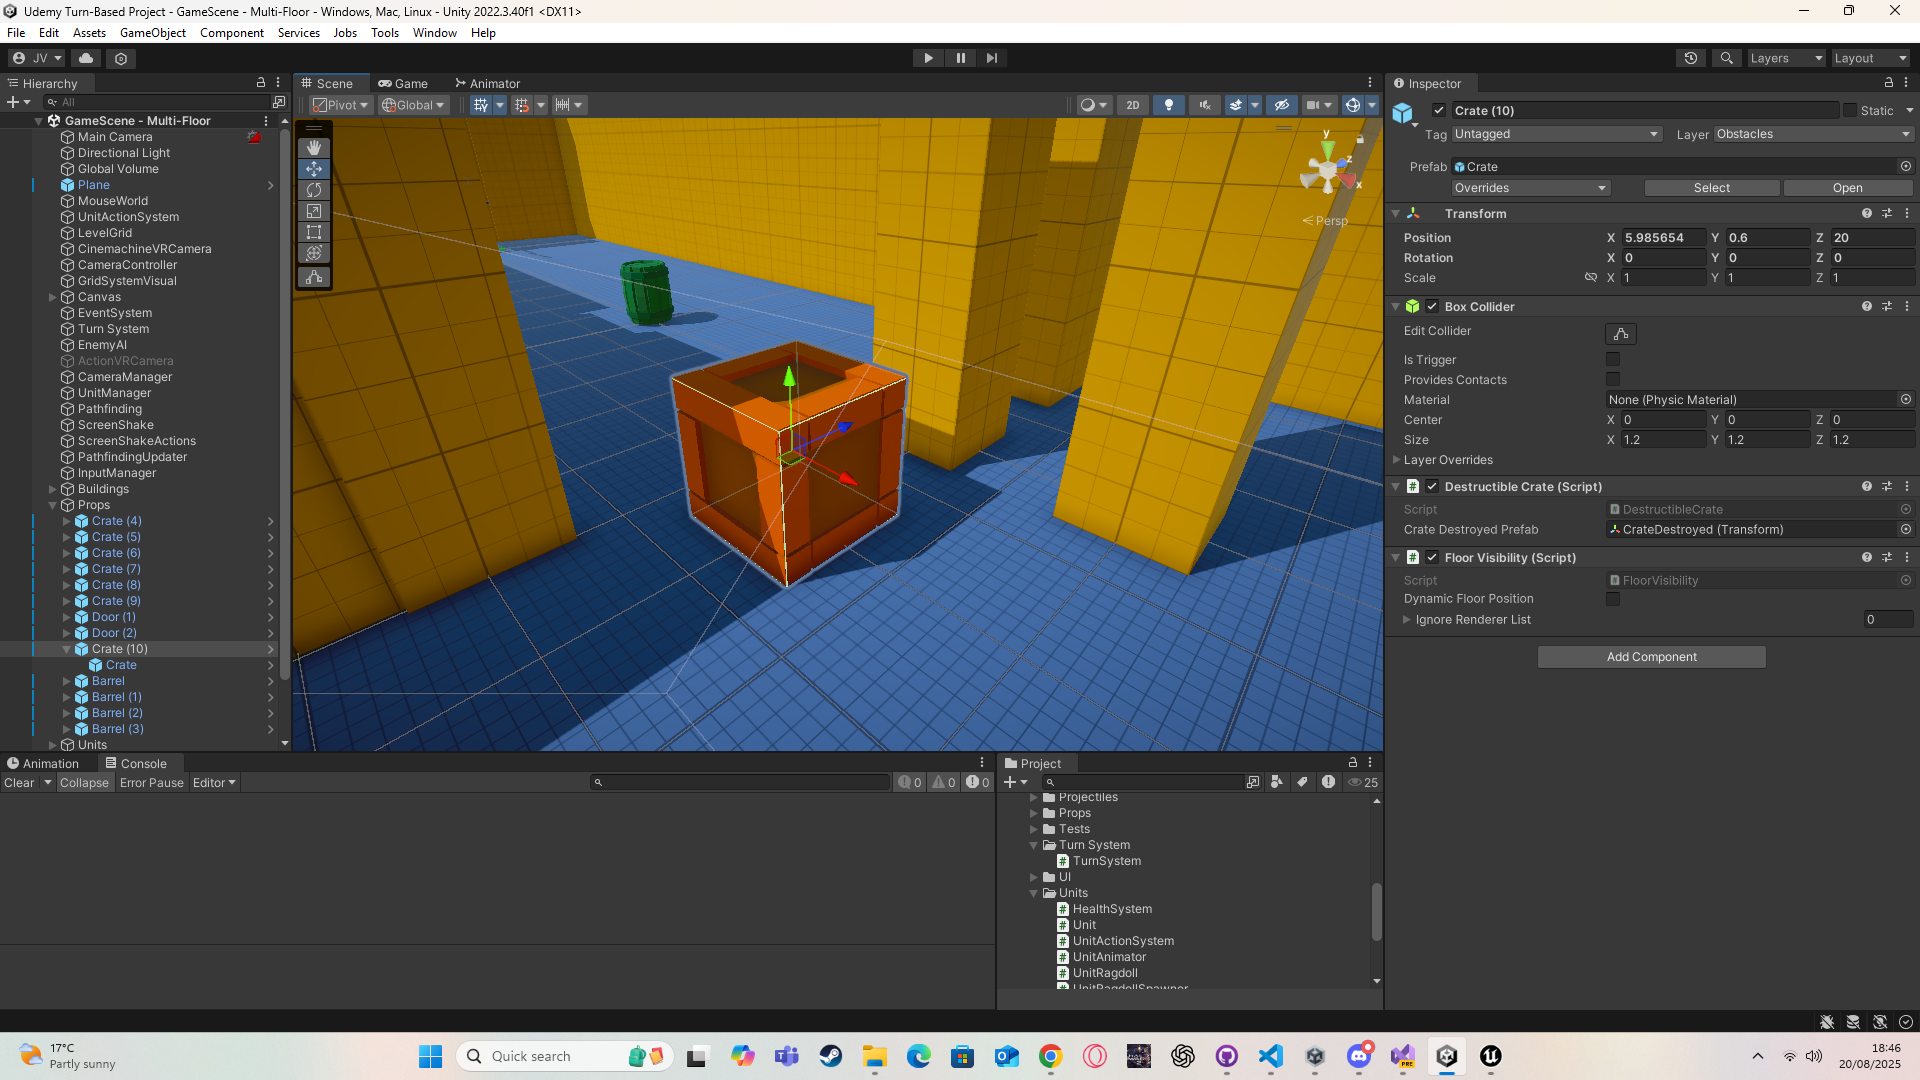Click the Position X field
Screen dimensions: 1920x1080
pyautogui.click(x=1664, y=238)
